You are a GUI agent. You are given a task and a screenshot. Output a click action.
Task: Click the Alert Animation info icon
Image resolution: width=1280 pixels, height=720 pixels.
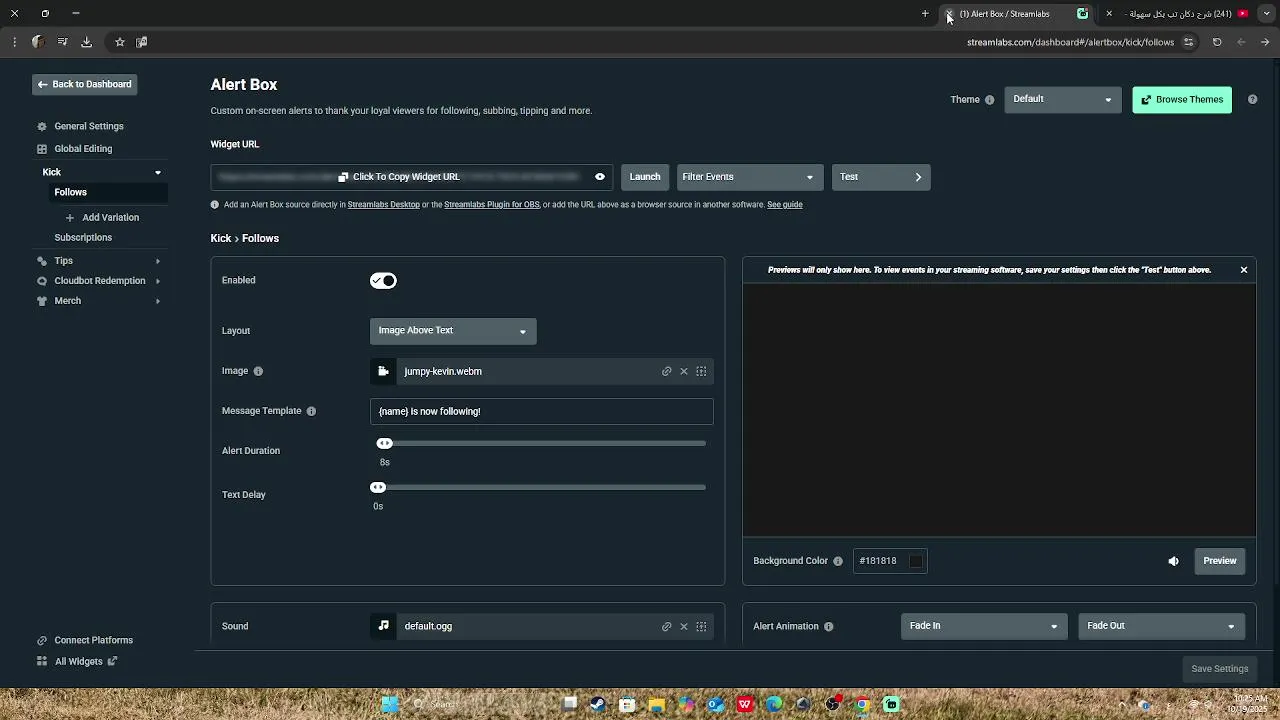(x=829, y=626)
